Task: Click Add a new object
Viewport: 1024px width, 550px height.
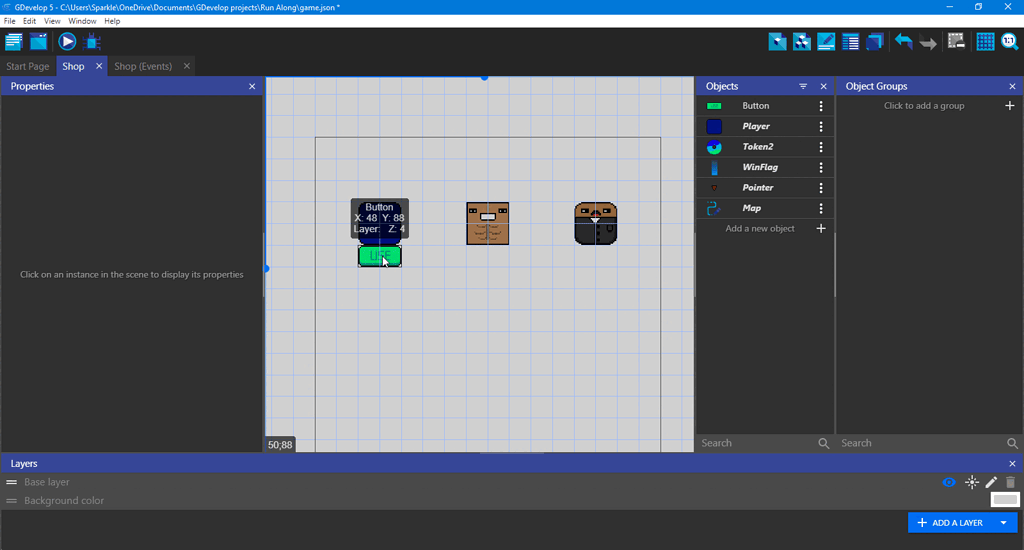Action: pyautogui.click(x=760, y=229)
